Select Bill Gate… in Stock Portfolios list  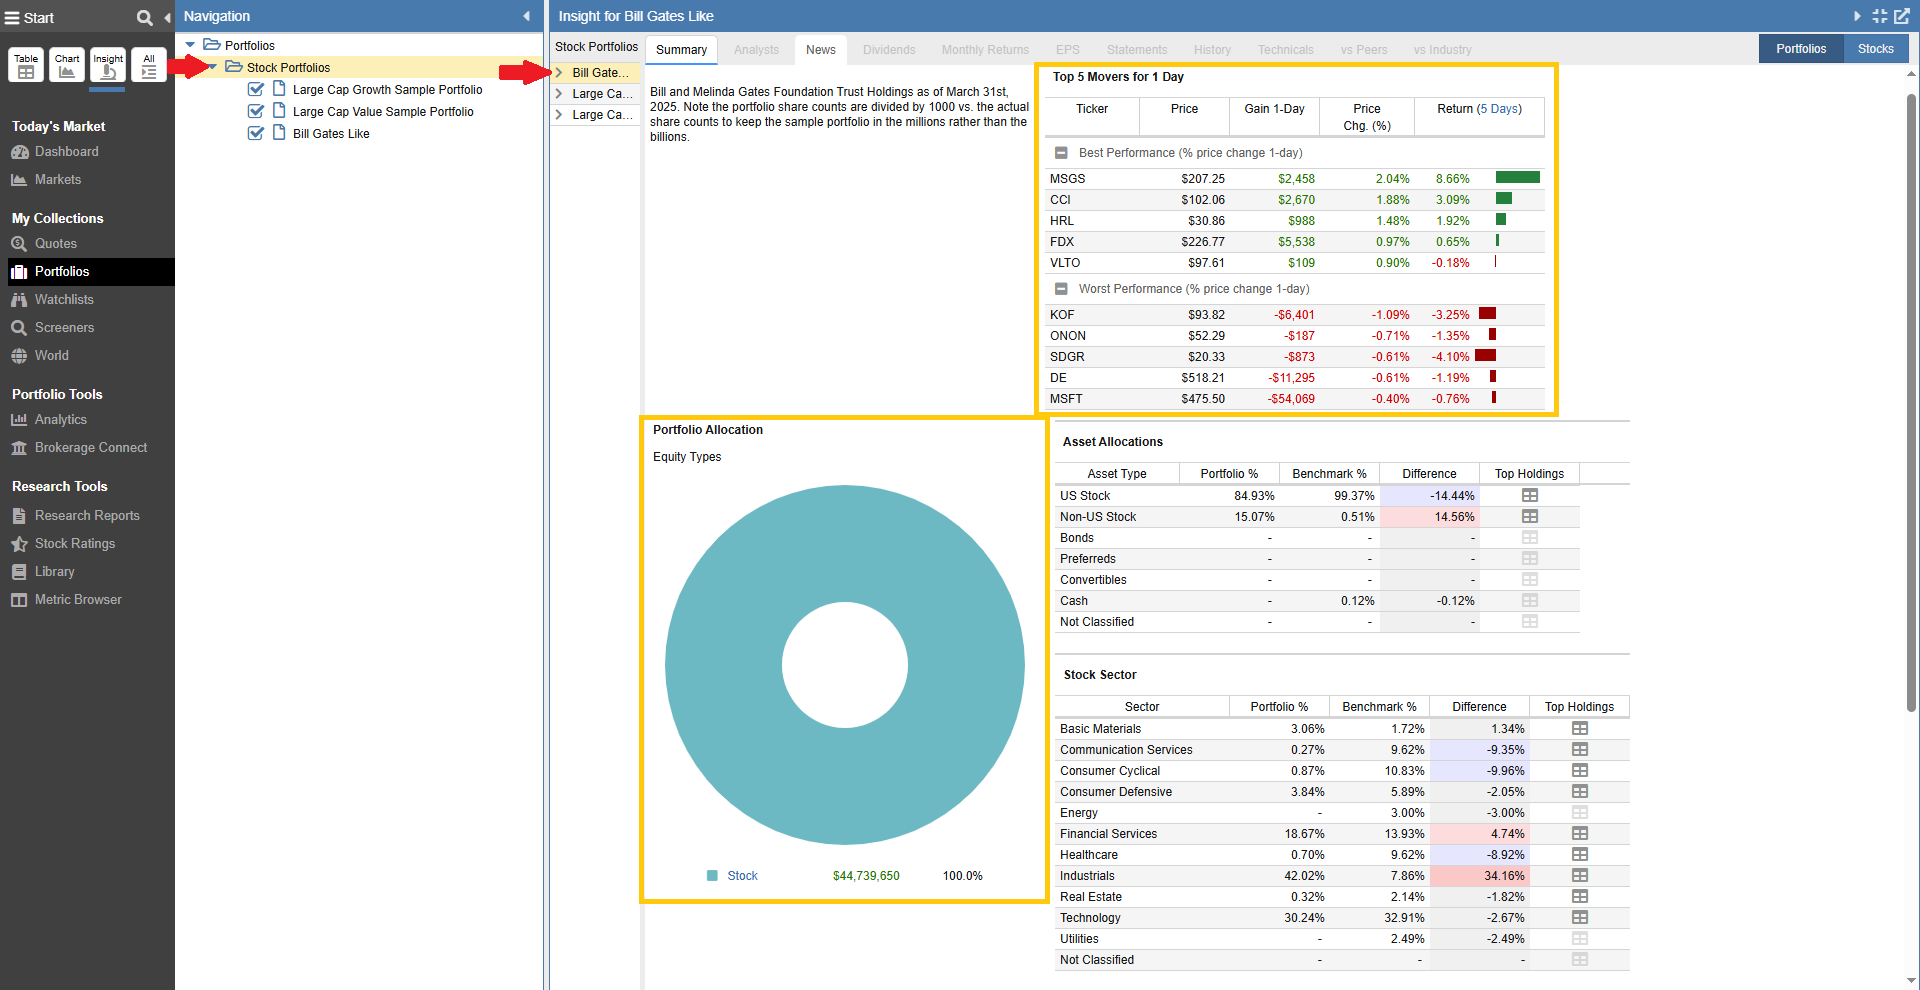pyautogui.click(x=600, y=73)
